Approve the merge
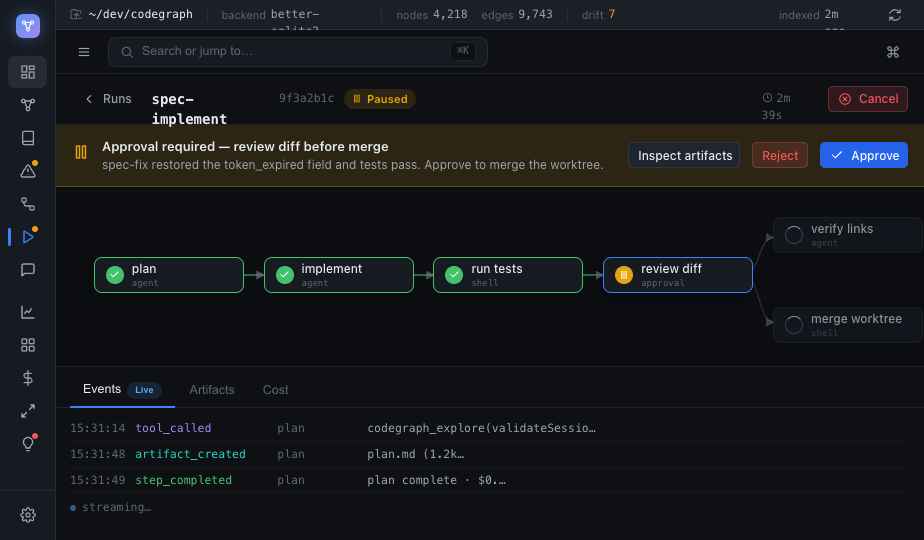The height and width of the screenshot is (540, 924). coord(863,156)
